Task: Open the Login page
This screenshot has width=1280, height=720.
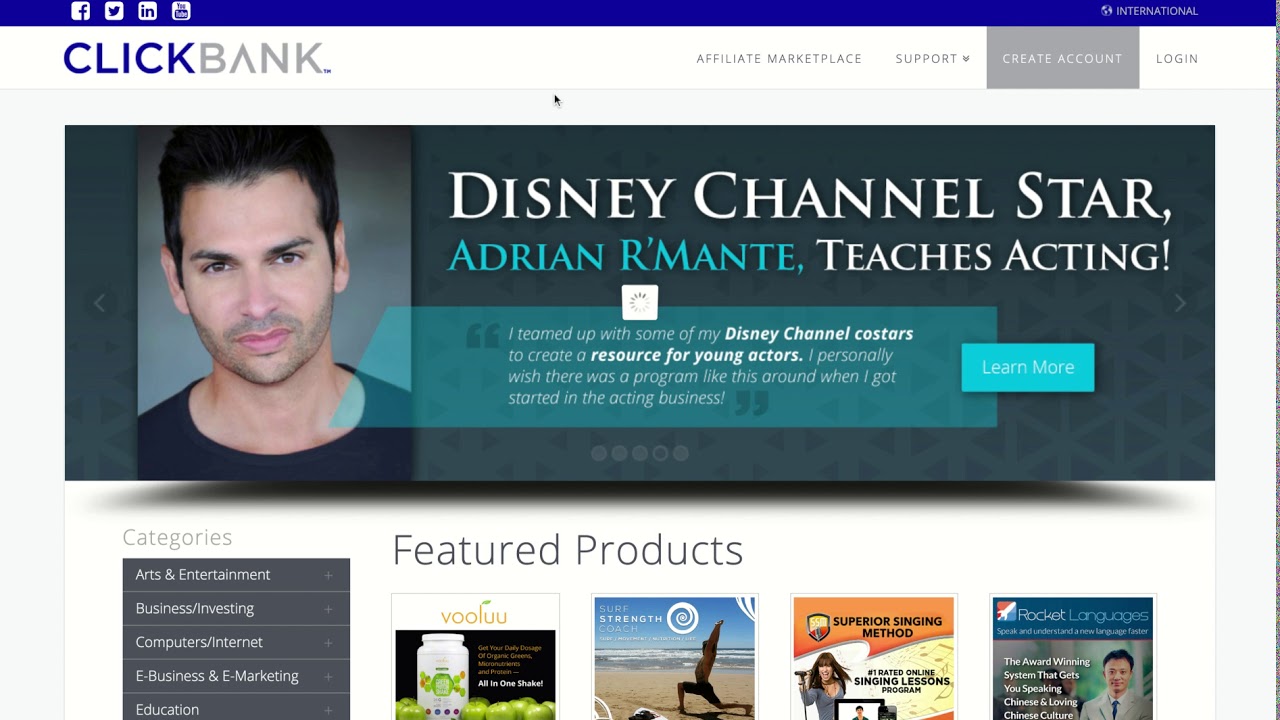Action: (1177, 59)
